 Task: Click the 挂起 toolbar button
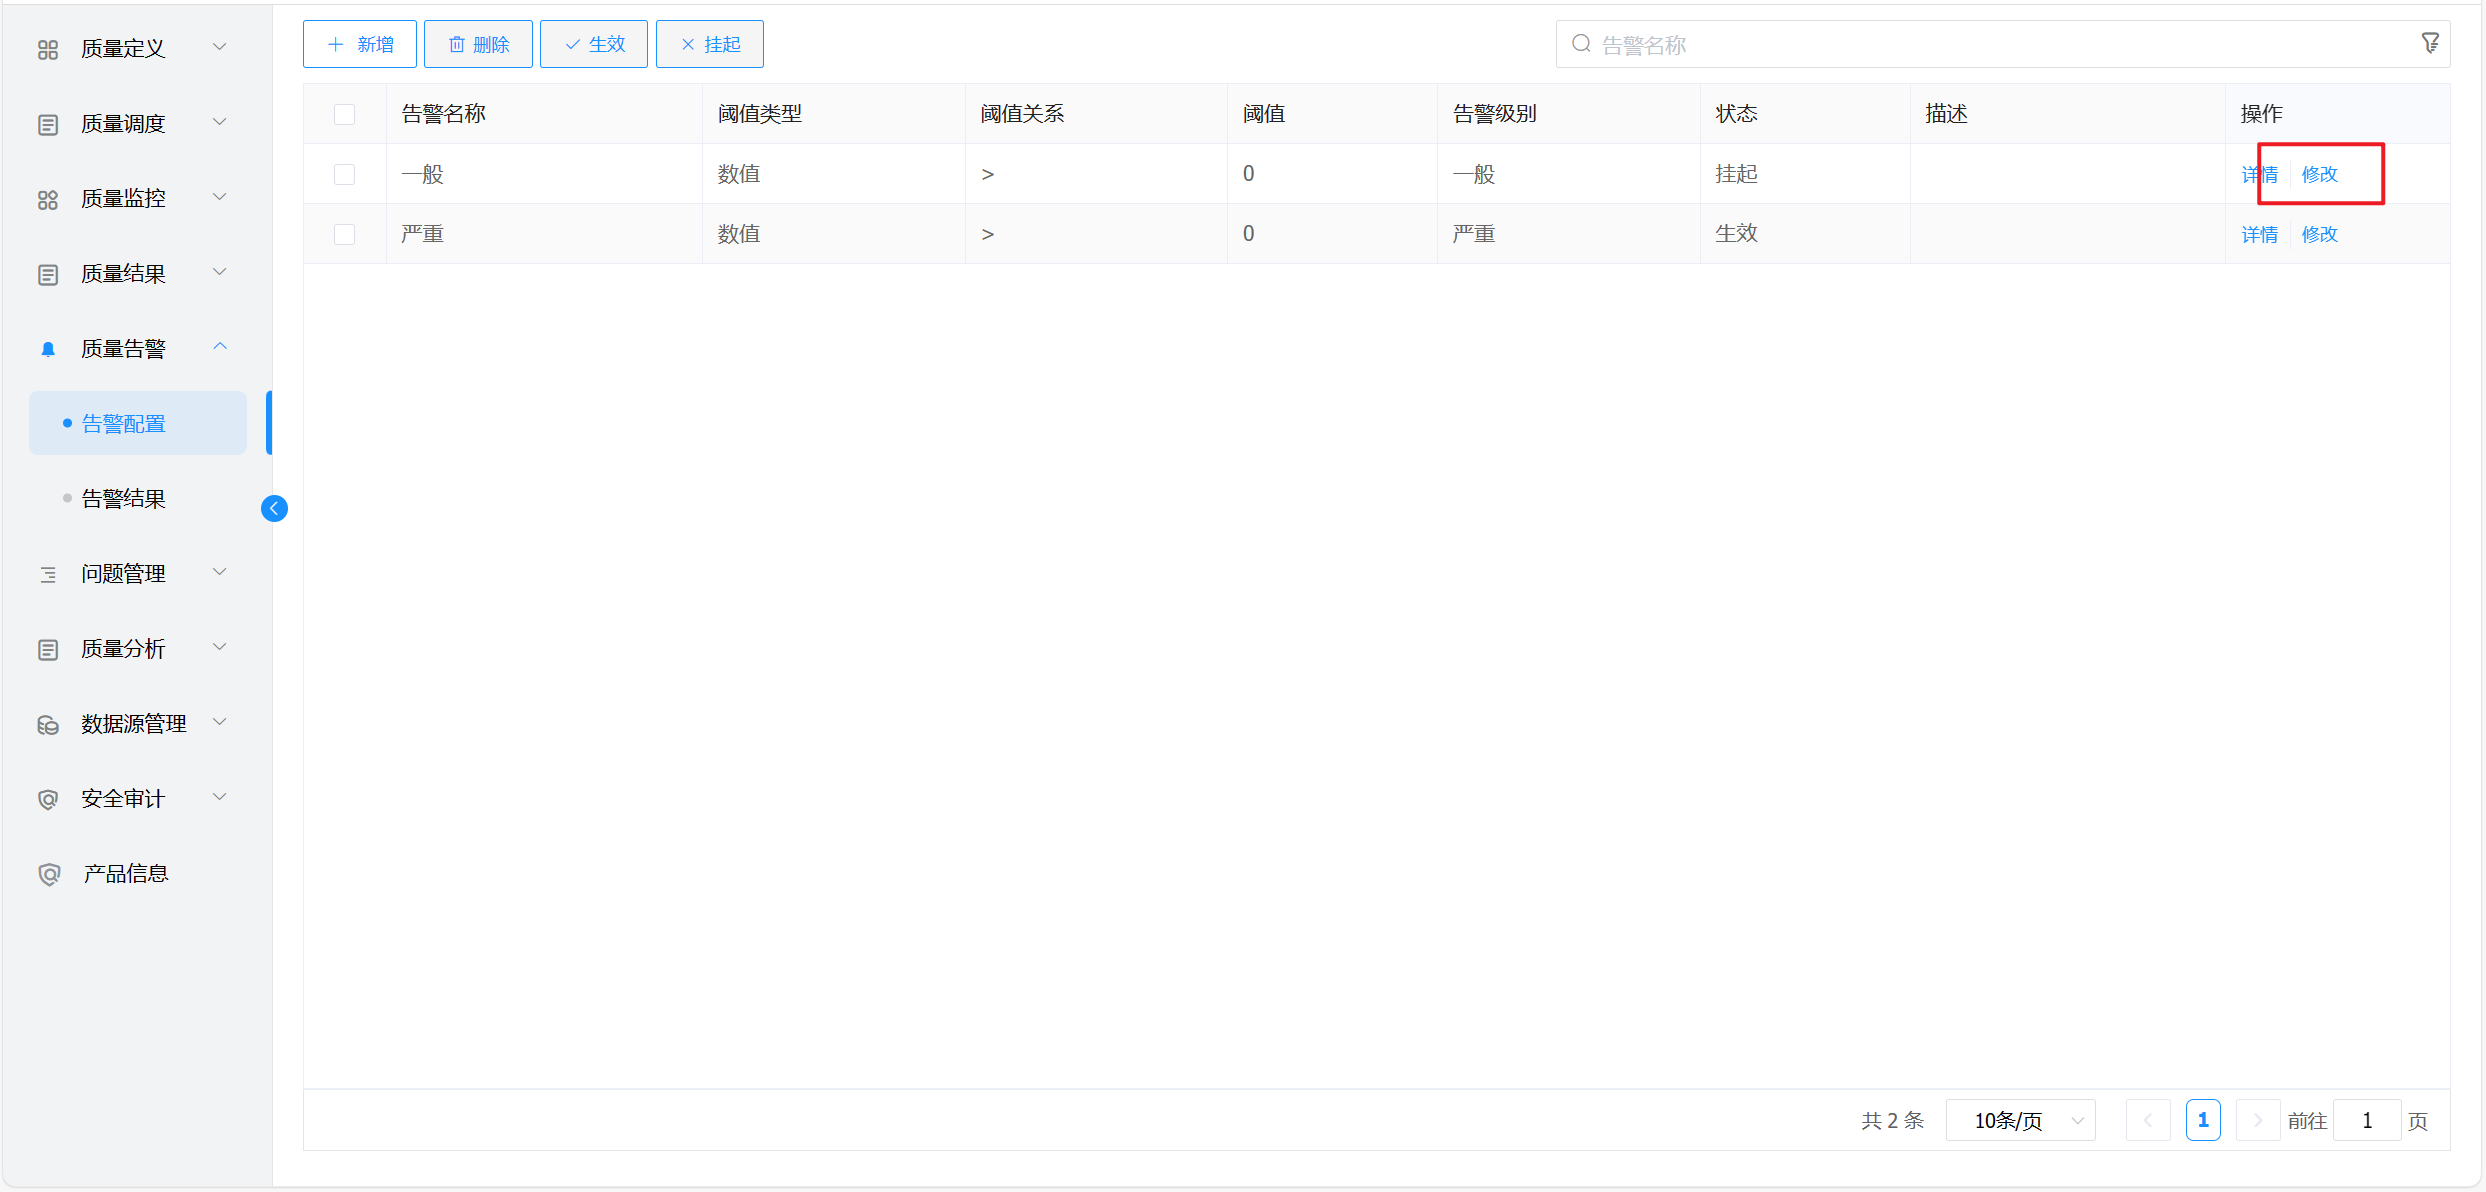pyautogui.click(x=710, y=44)
